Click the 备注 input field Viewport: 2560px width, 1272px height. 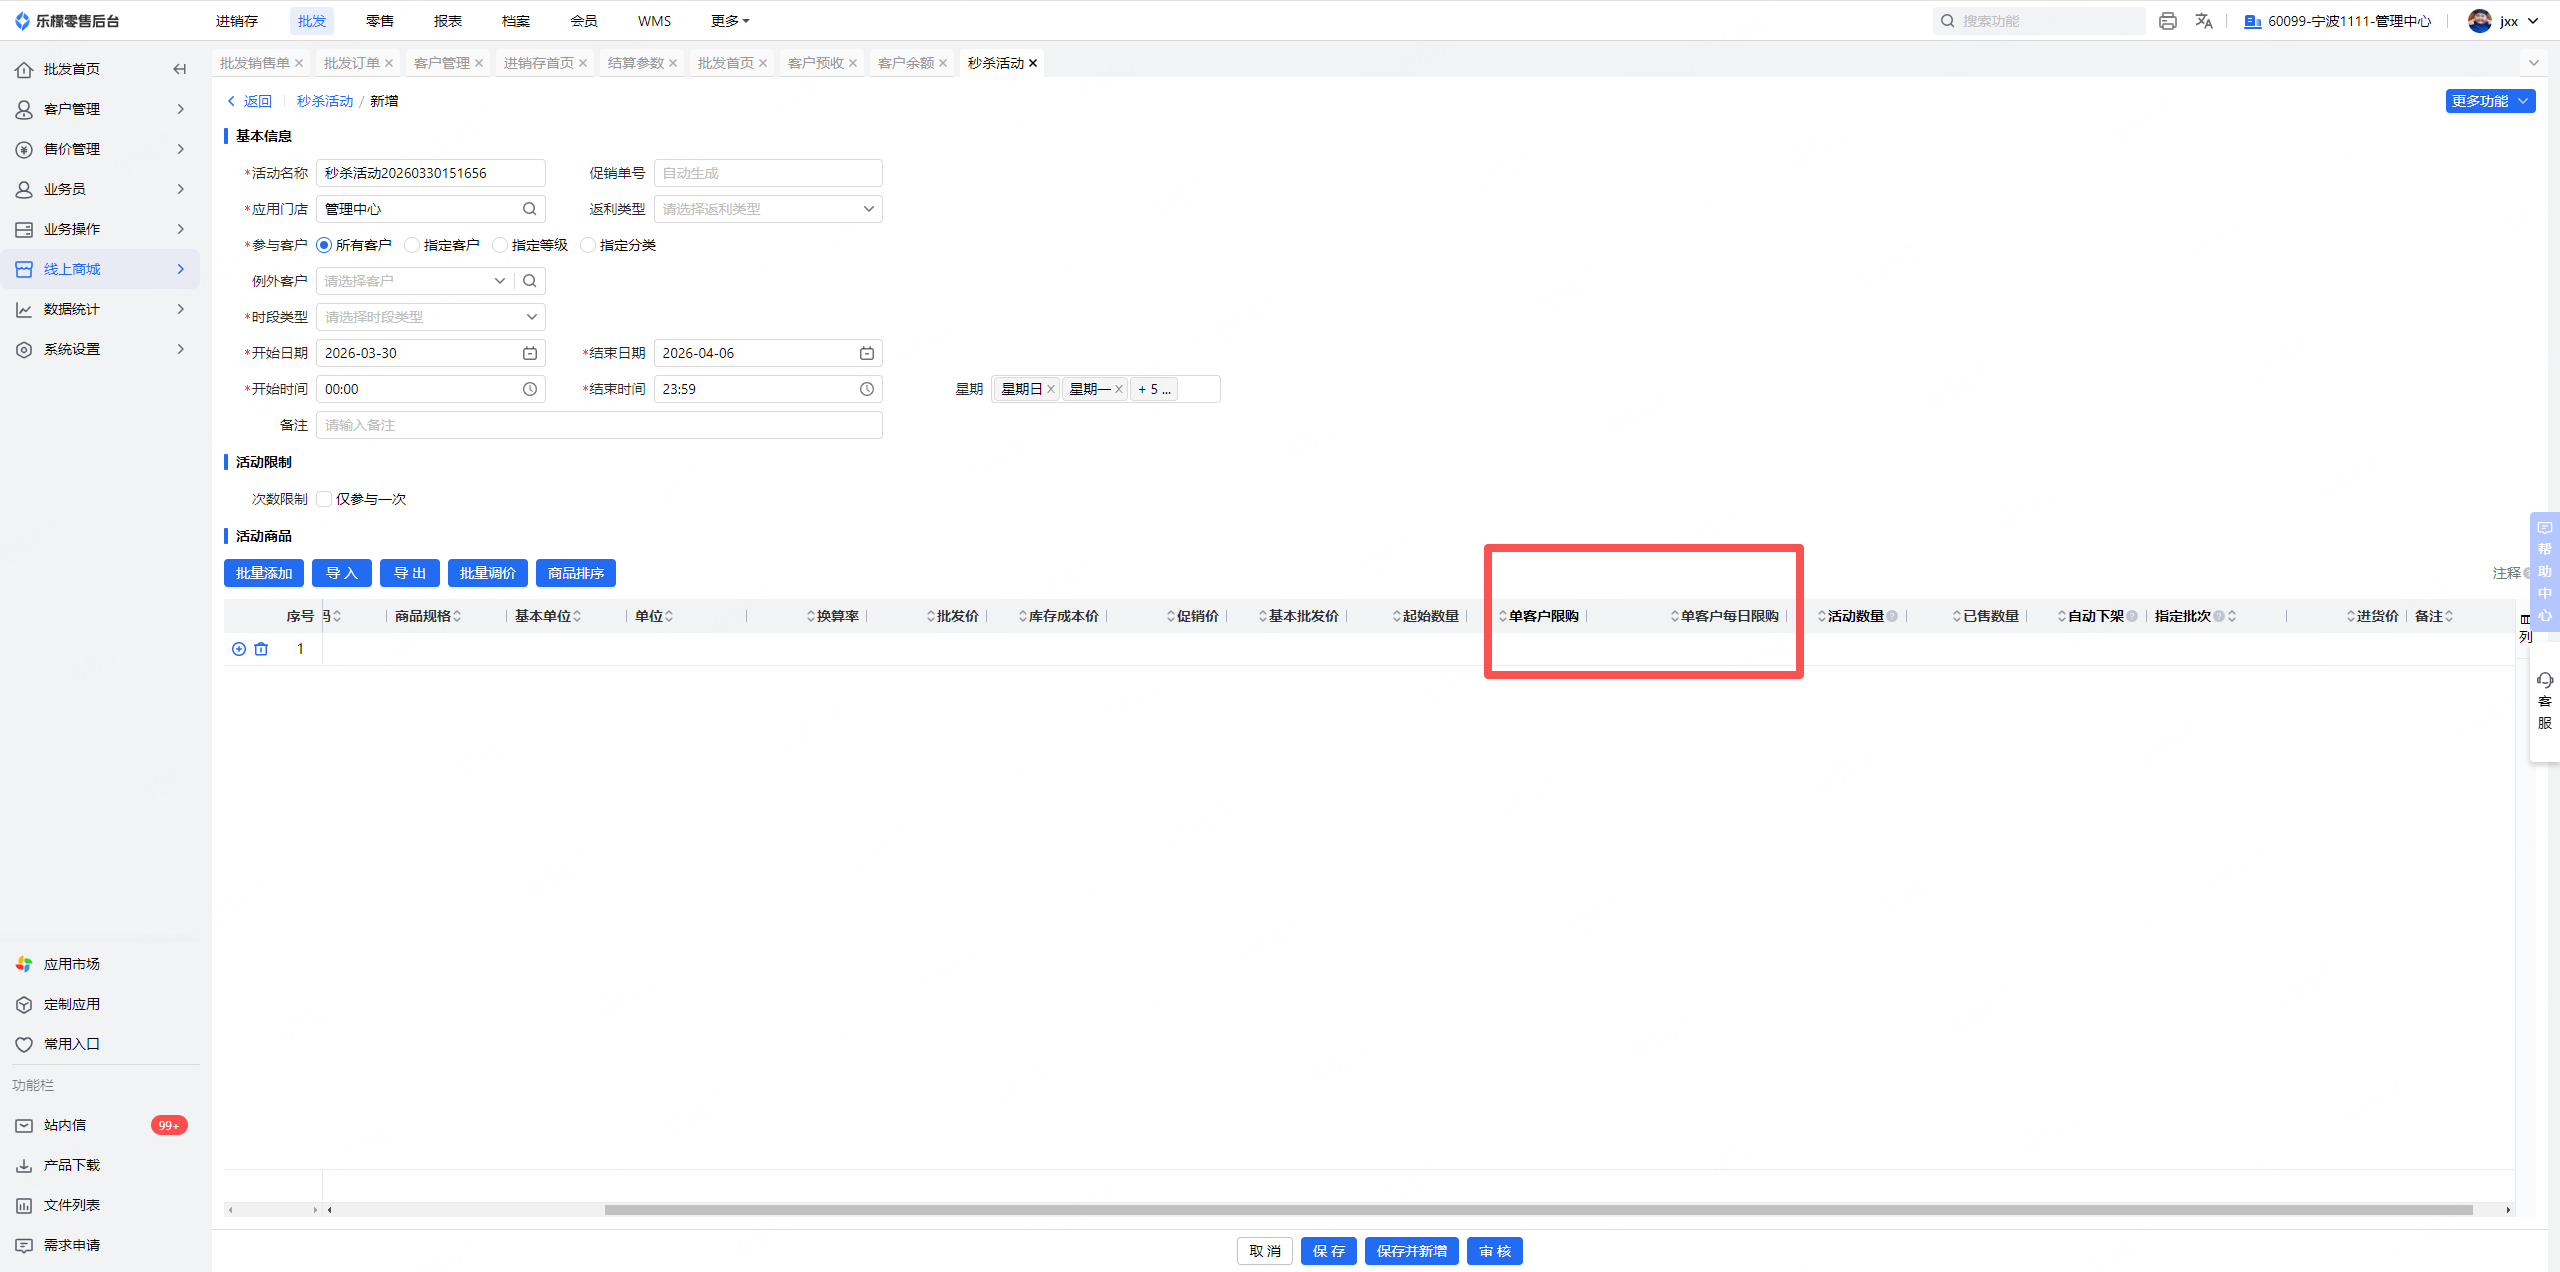598,425
